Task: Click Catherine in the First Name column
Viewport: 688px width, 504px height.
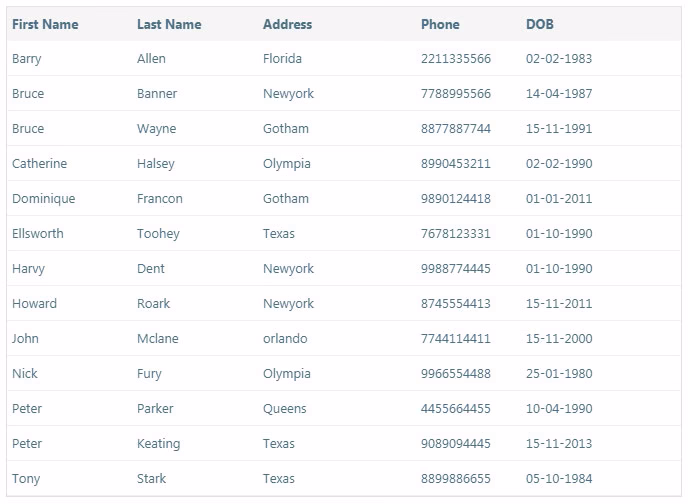Action: pos(40,164)
